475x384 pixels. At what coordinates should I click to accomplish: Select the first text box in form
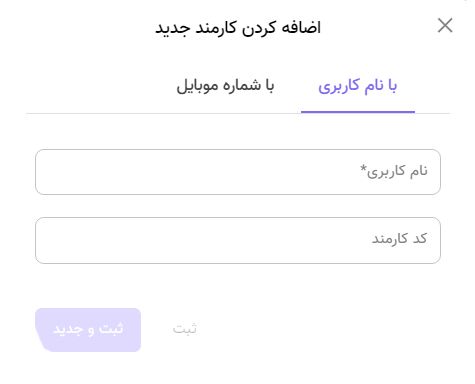(238, 172)
